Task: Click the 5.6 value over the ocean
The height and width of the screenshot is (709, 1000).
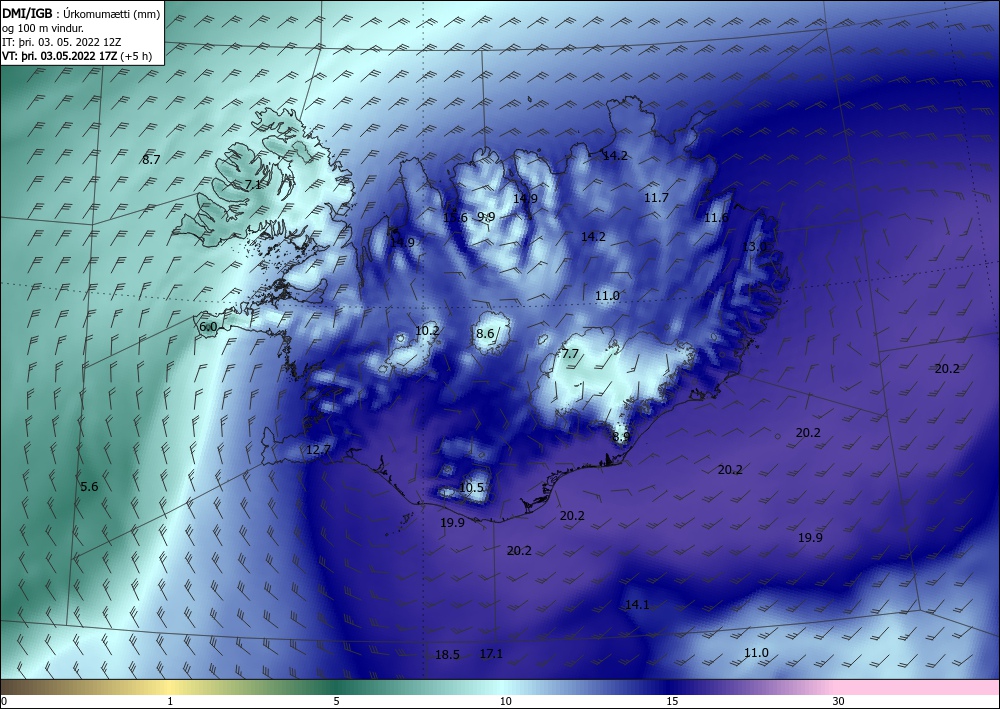Action: click(89, 486)
